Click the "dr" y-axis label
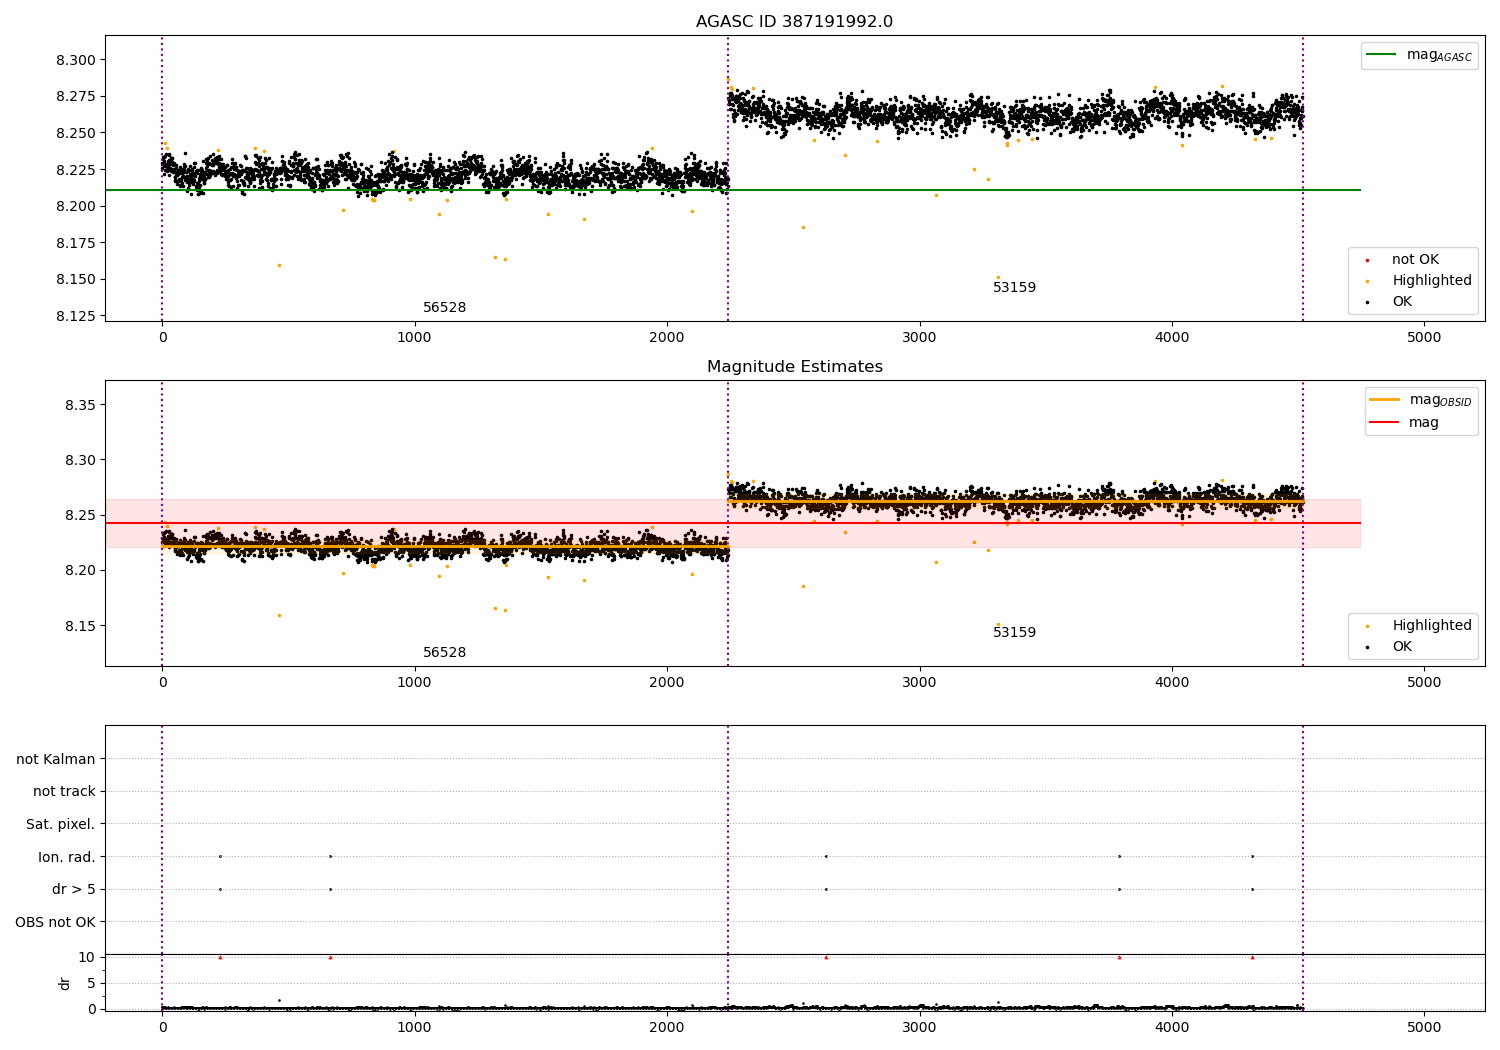1500x1050 pixels. 65,983
